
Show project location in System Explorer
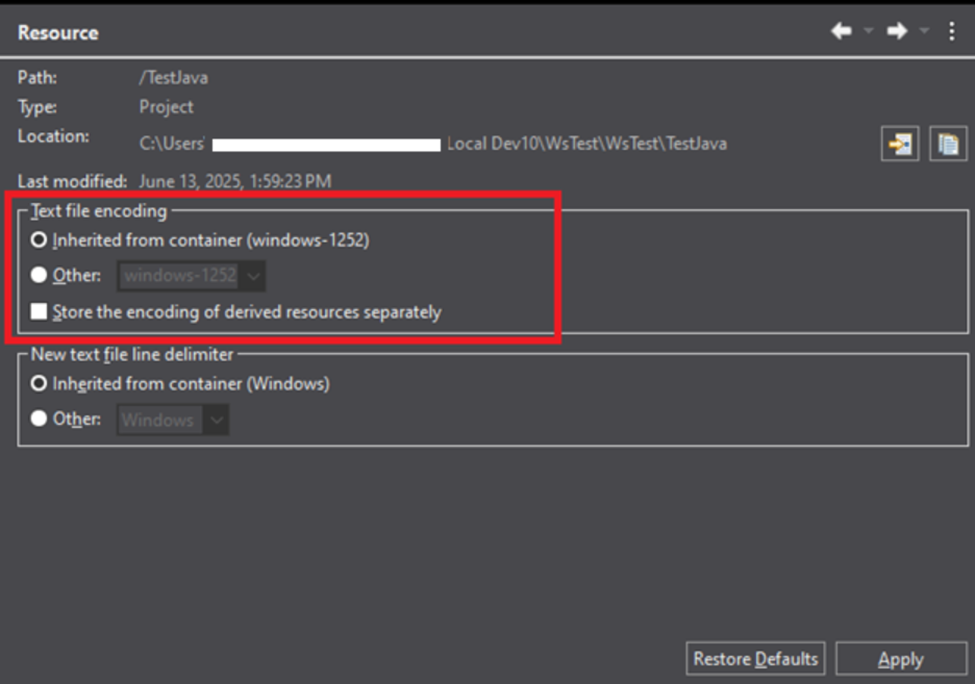899,144
